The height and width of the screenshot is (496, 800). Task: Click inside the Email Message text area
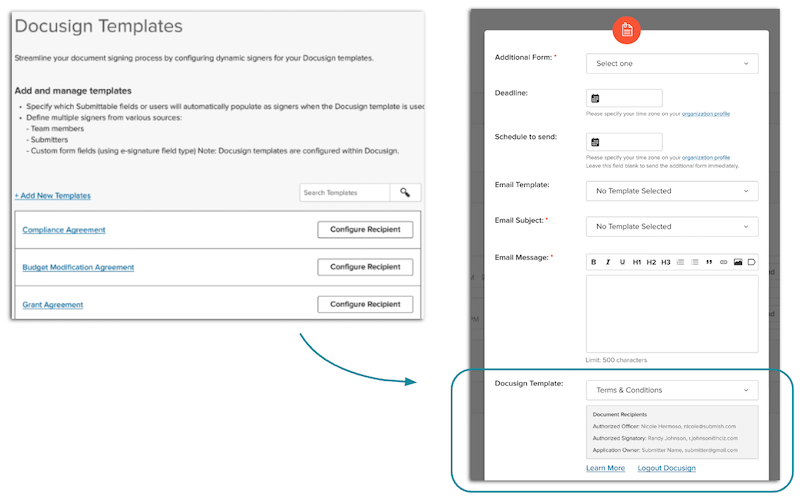pos(672,313)
